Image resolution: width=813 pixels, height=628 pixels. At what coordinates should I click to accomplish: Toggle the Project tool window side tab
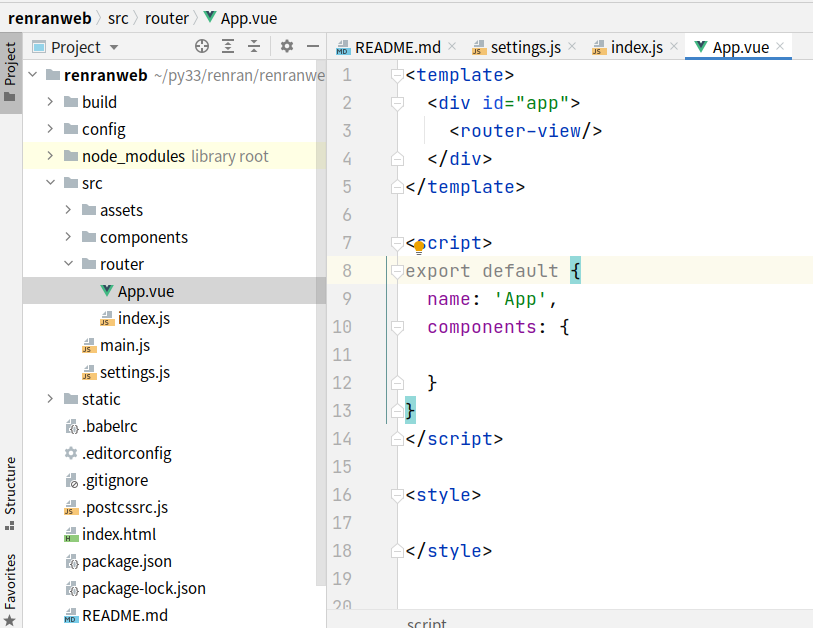tap(10, 73)
